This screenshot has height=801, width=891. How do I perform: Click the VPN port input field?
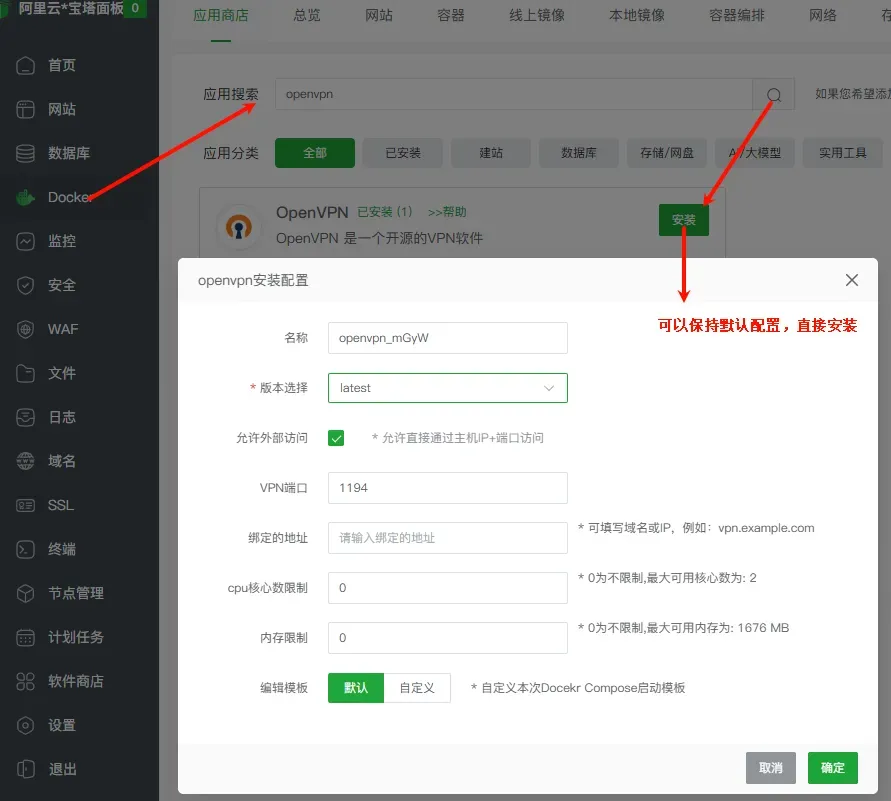[447, 488]
